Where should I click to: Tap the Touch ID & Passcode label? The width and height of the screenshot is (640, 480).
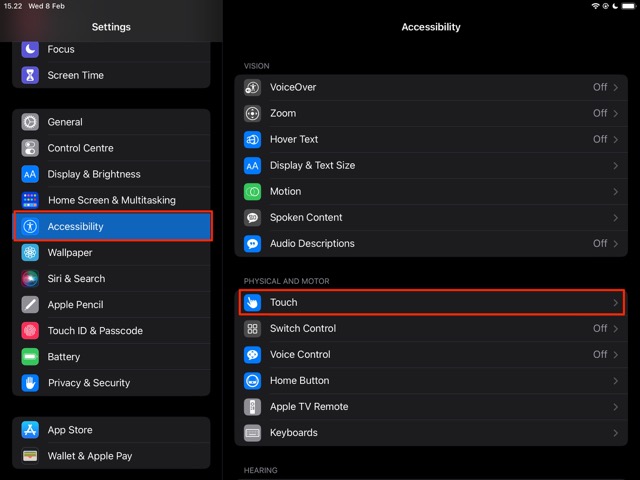95,331
